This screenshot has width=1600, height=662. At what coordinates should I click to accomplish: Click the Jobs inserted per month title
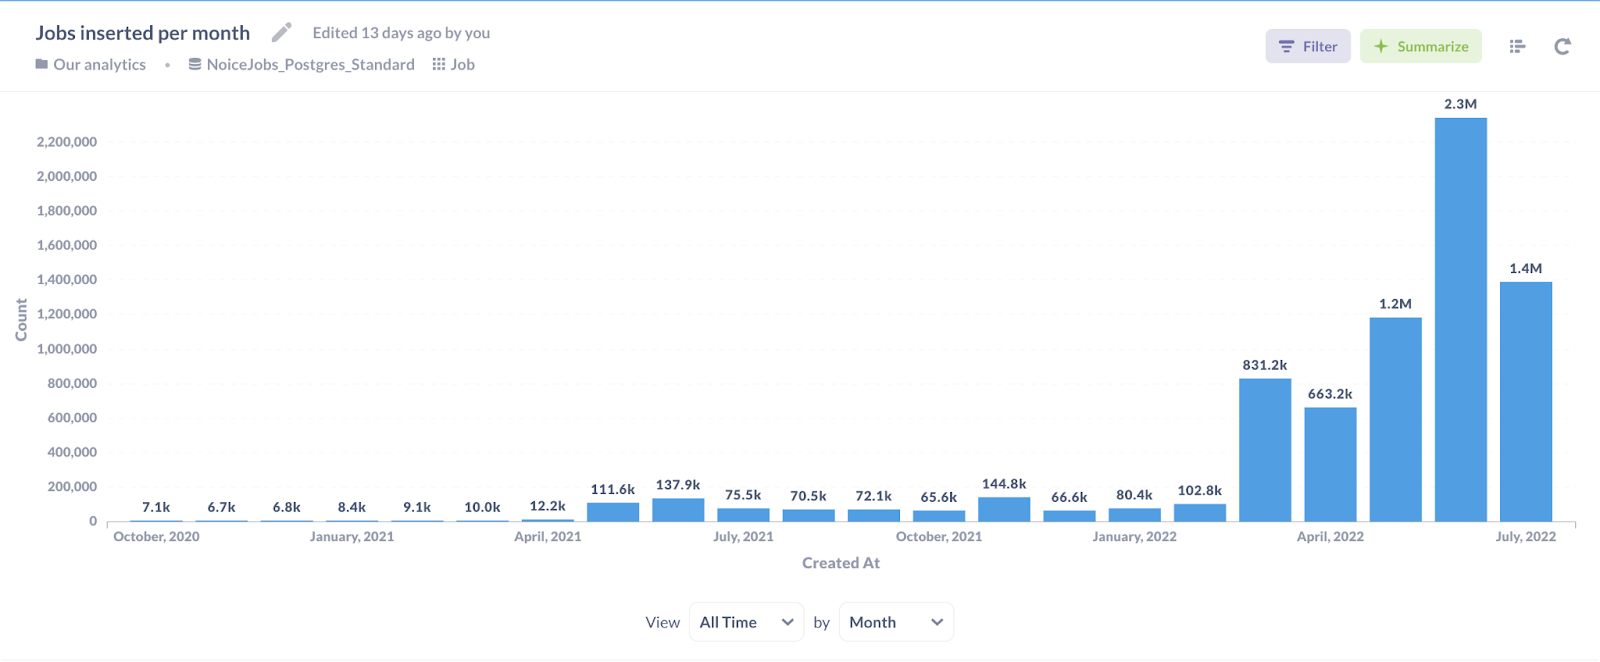(143, 33)
